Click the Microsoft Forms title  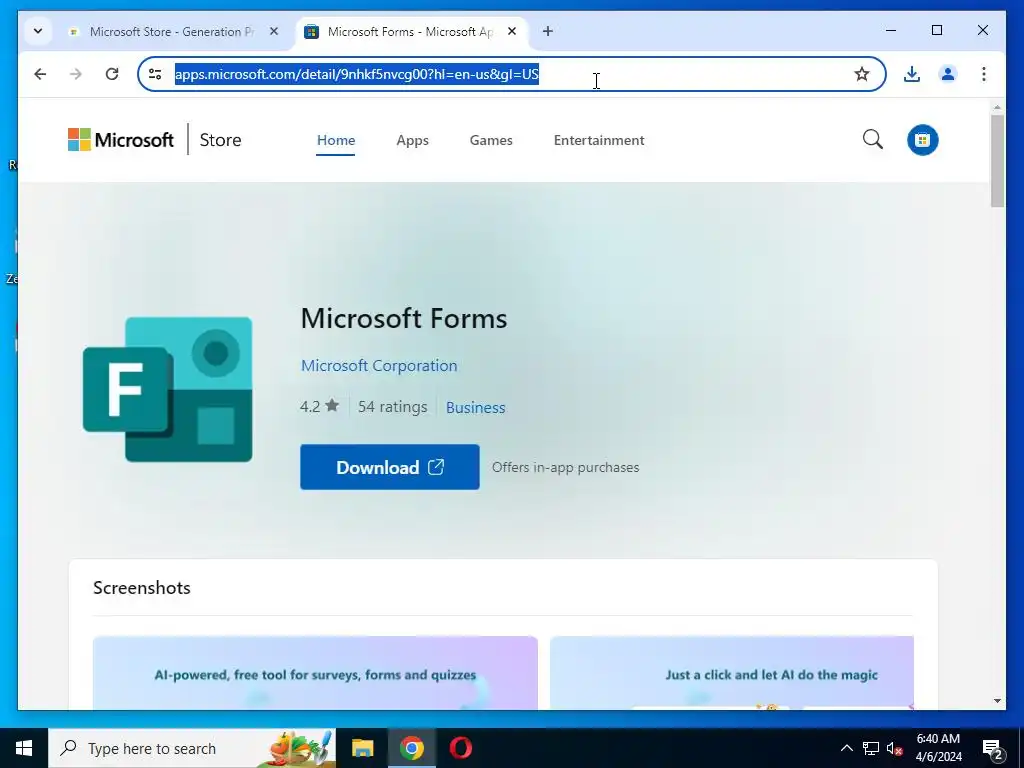(404, 318)
